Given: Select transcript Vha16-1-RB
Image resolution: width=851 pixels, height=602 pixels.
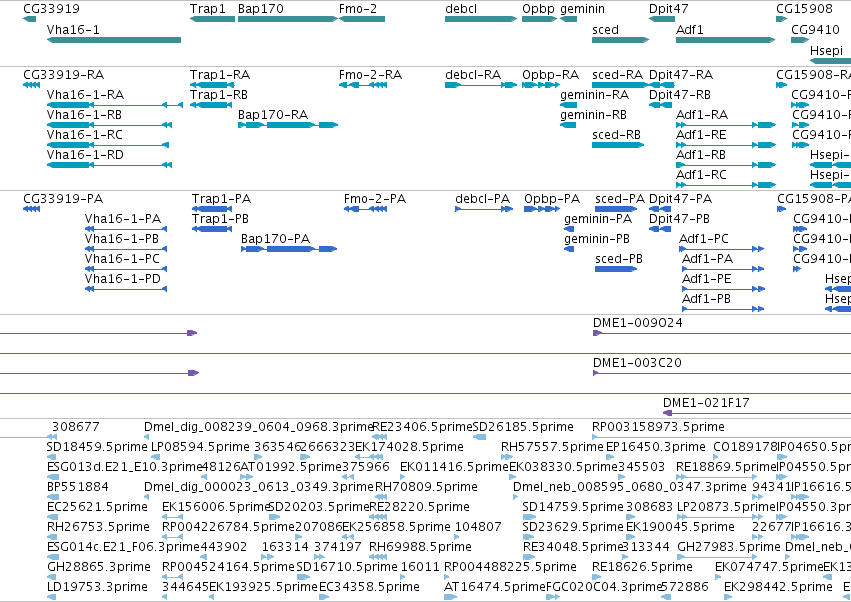Looking at the screenshot, I should pyautogui.click(x=109, y=125).
